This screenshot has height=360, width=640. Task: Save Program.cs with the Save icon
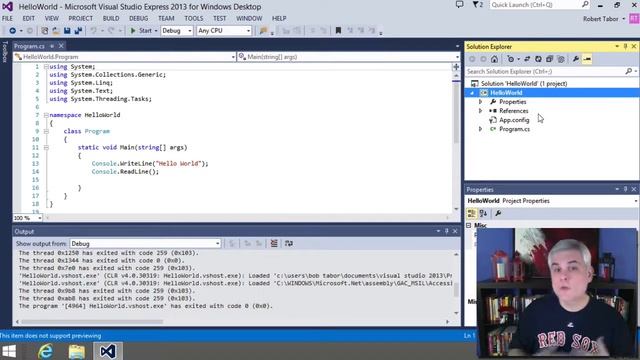click(67, 31)
